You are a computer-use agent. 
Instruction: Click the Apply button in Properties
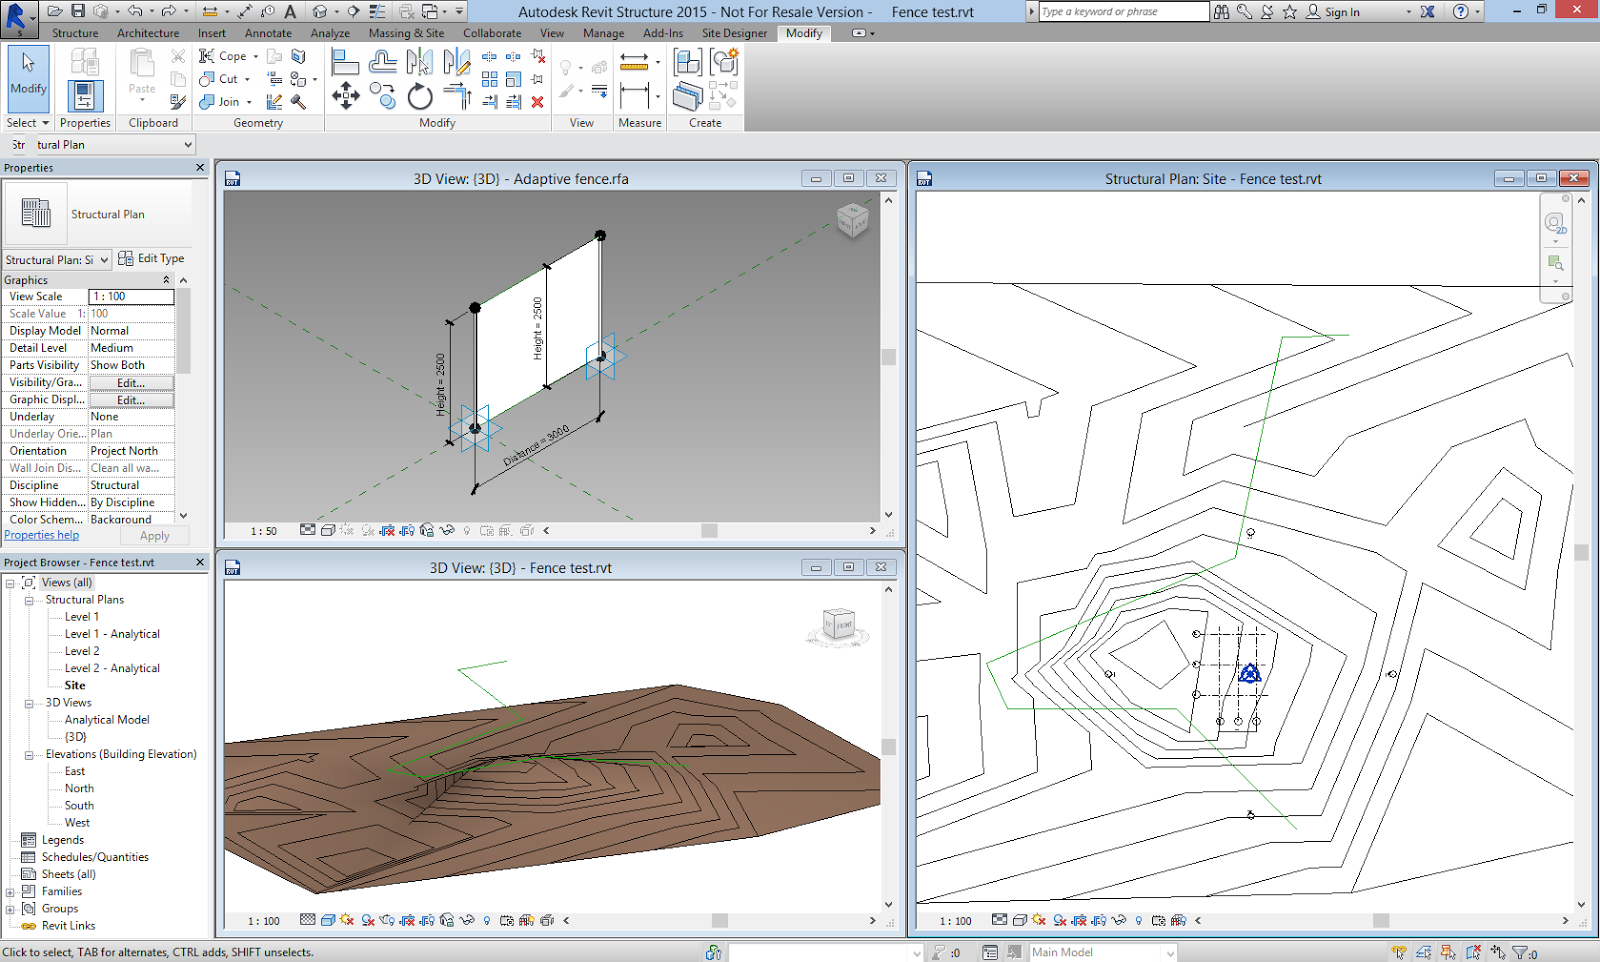click(x=154, y=535)
